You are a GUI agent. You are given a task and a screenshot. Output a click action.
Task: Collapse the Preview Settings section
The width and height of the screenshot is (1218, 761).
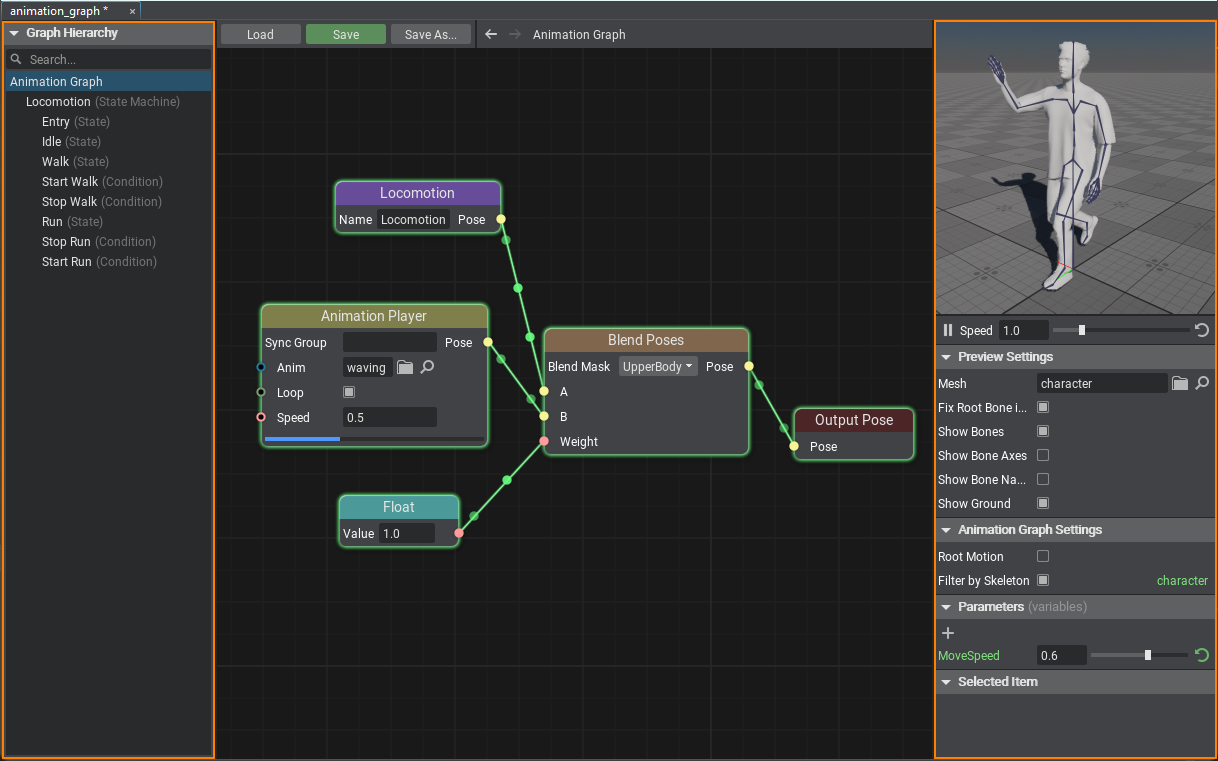coord(946,357)
